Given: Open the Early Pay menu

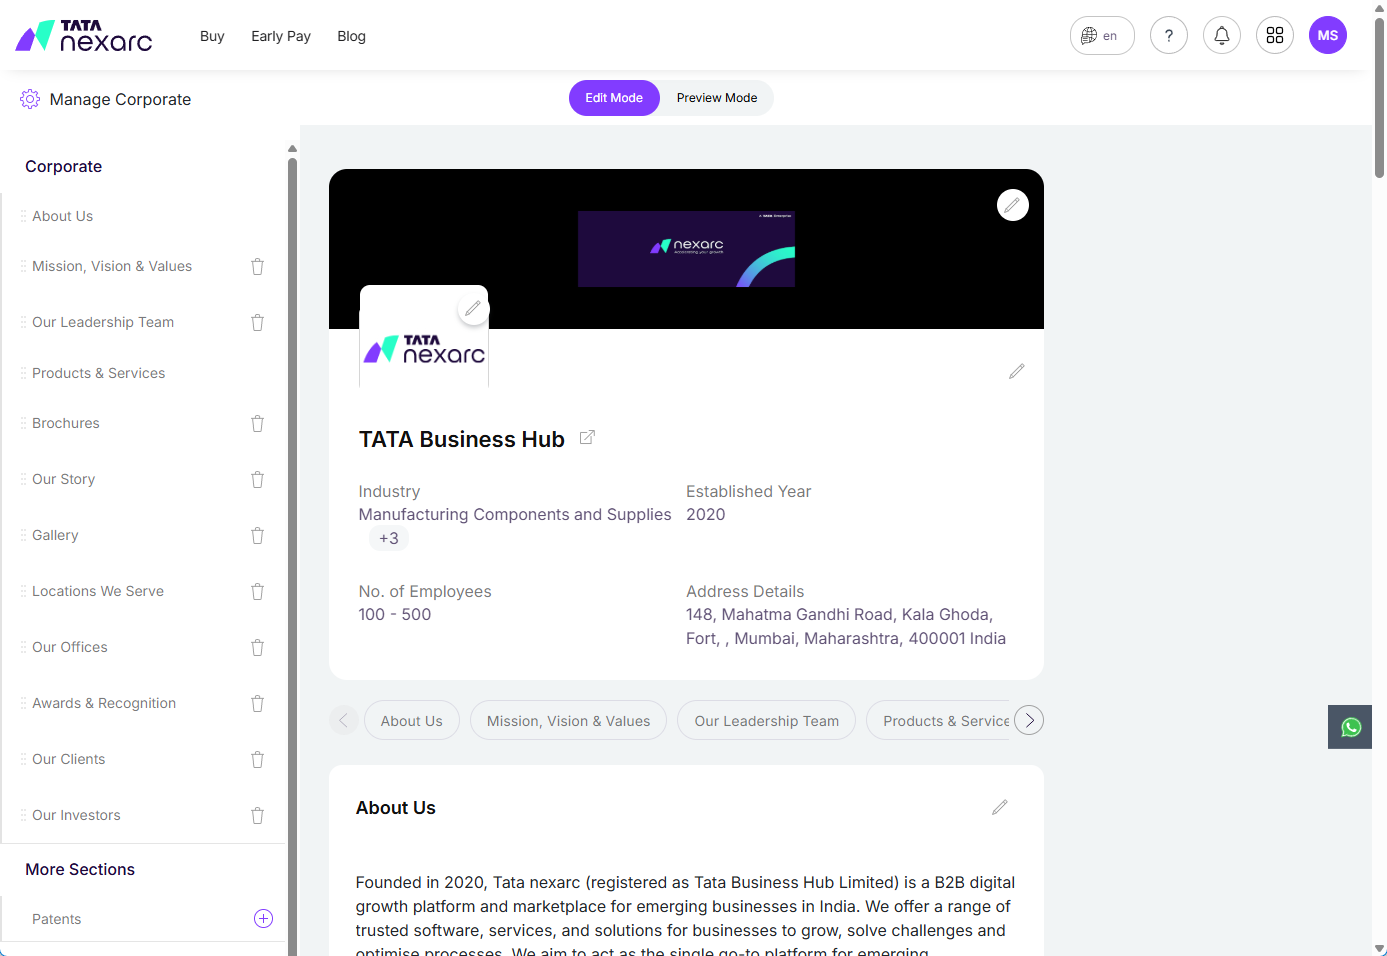Looking at the screenshot, I should pos(281,36).
